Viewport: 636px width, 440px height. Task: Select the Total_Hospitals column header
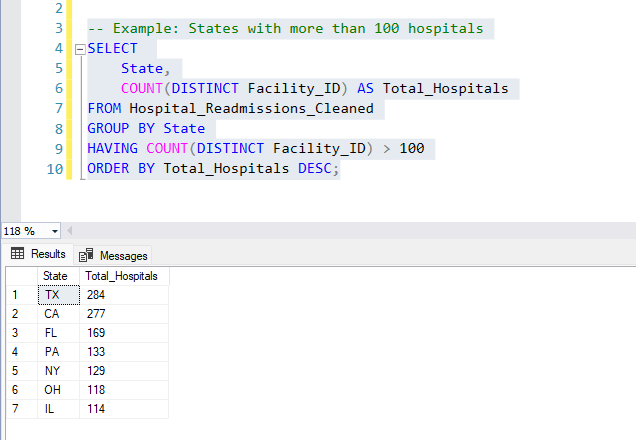point(124,276)
